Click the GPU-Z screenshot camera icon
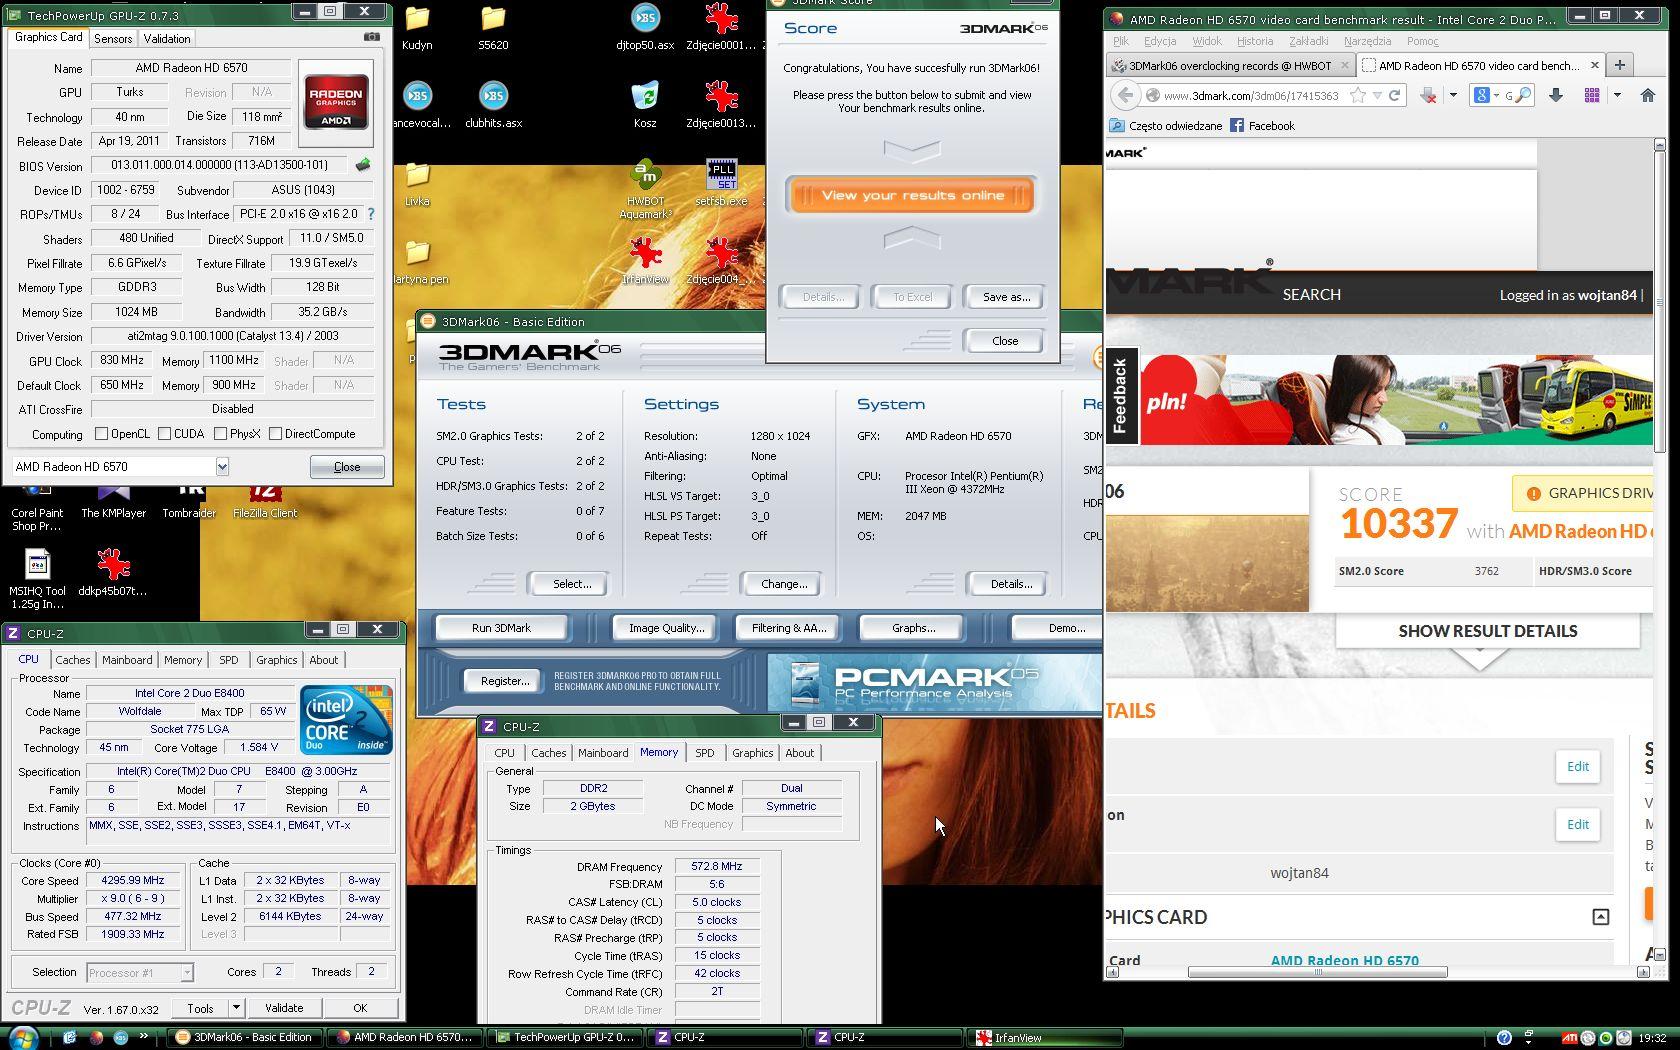 click(372, 37)
